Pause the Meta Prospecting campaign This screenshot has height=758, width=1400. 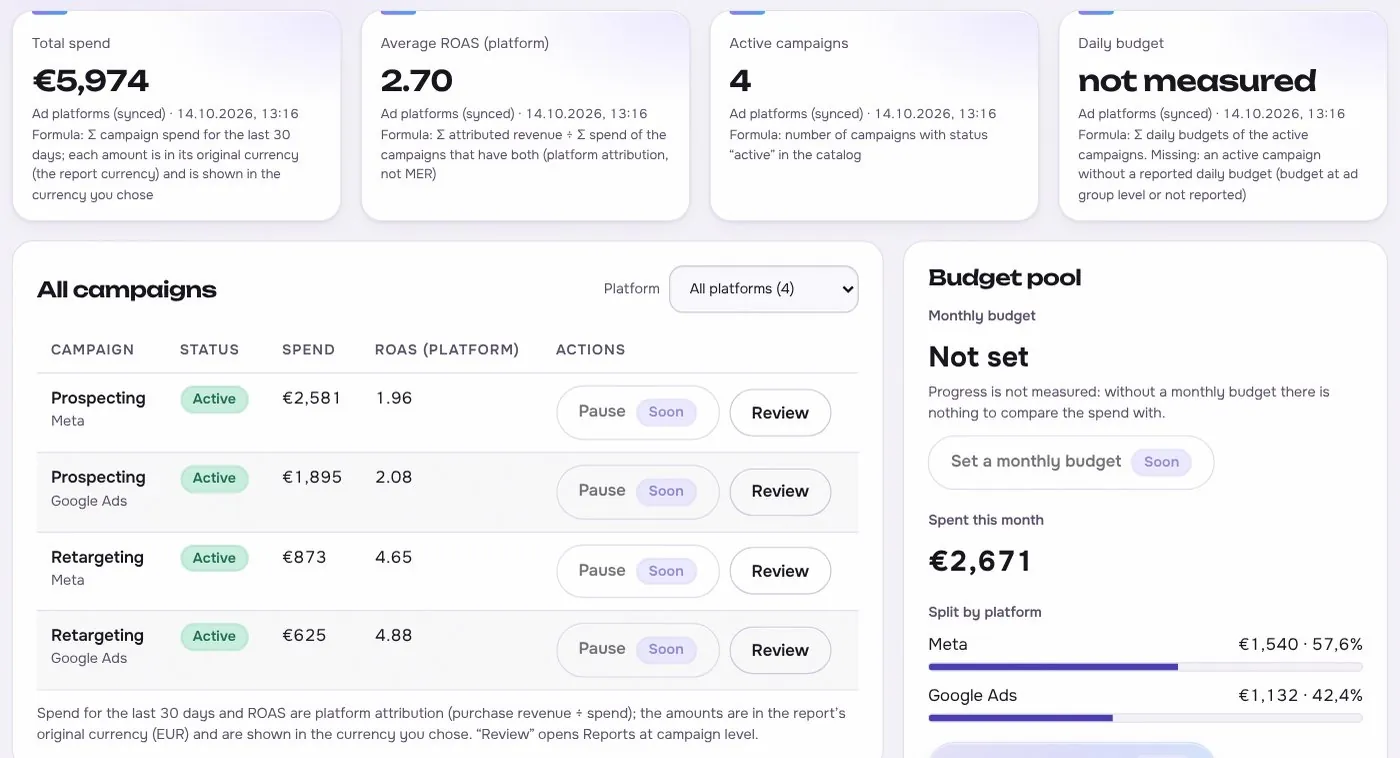point(638,412)
